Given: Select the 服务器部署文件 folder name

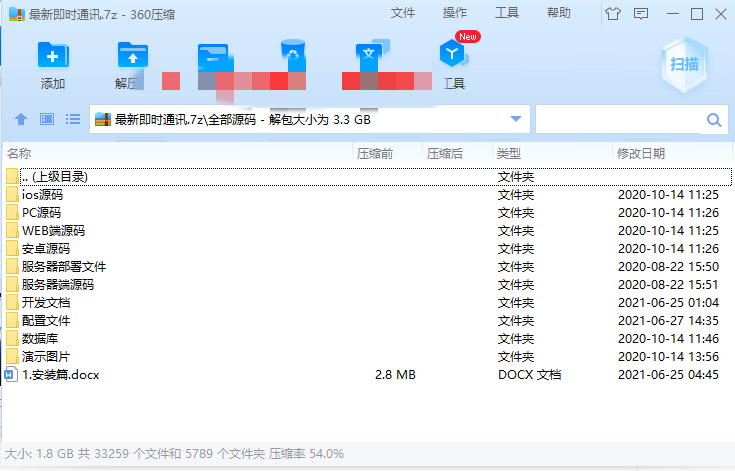Looking at the screenshot, I should pyautogui.click(x=64, y=267).
